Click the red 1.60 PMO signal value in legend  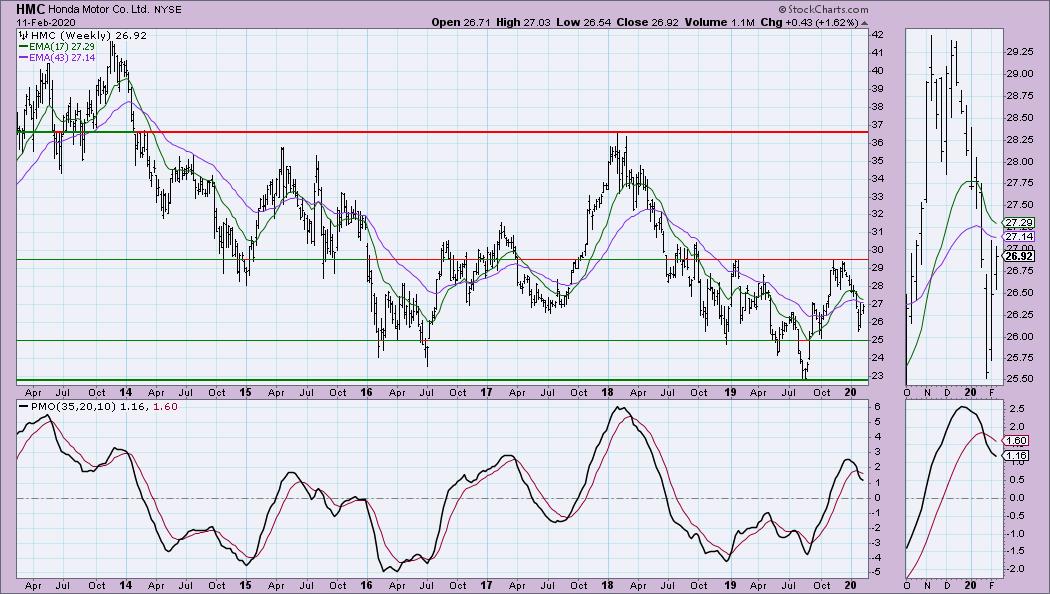coord(165,406)
